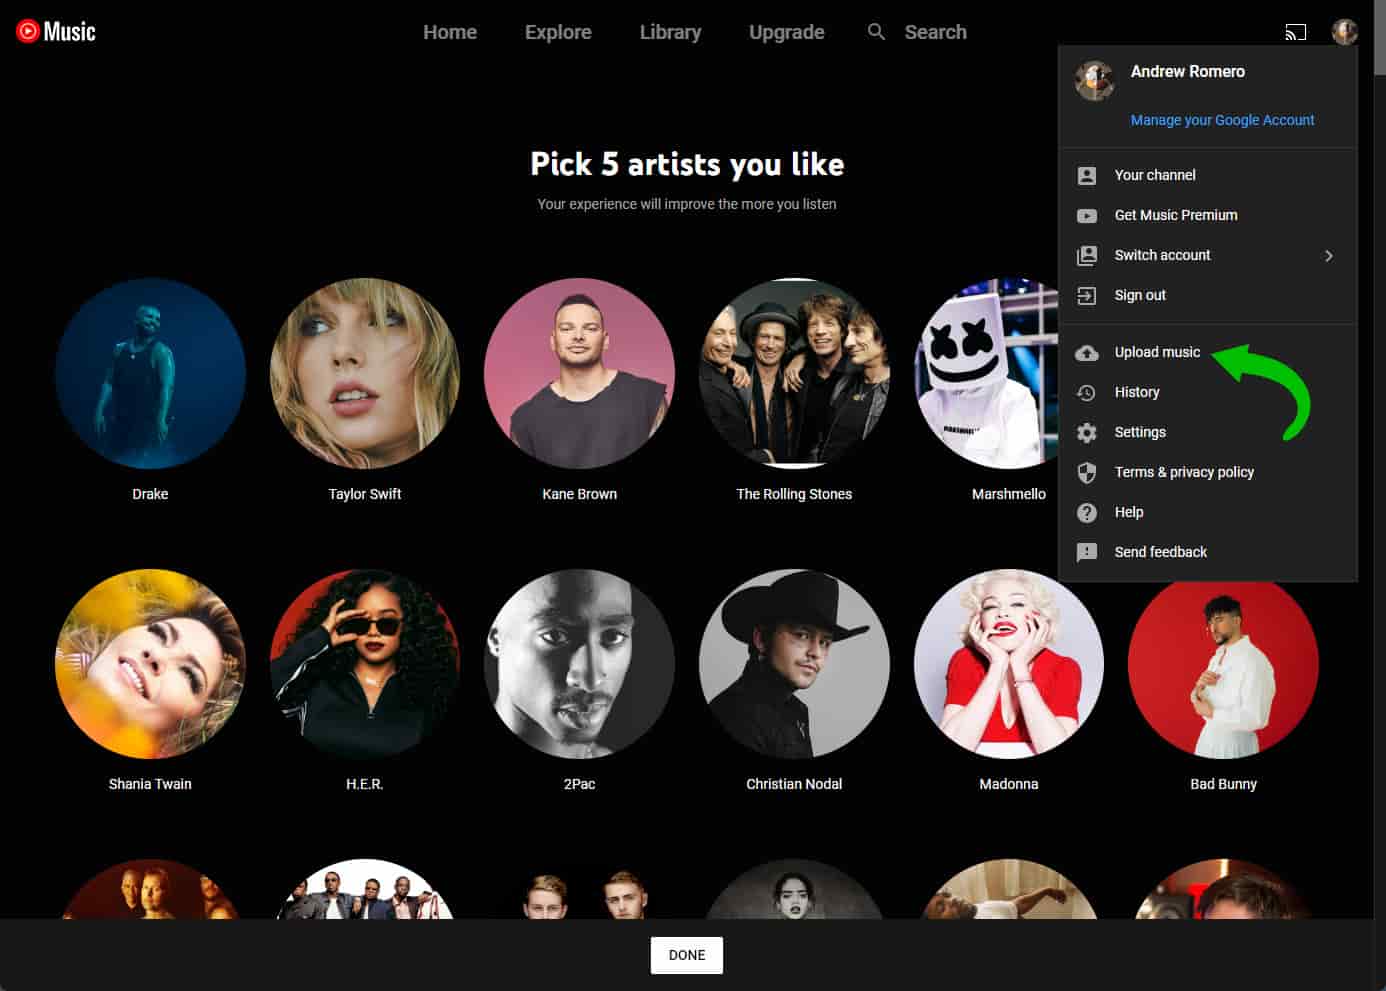
Task: Click the Get Music Premium icon
Action: (1087, 215)
